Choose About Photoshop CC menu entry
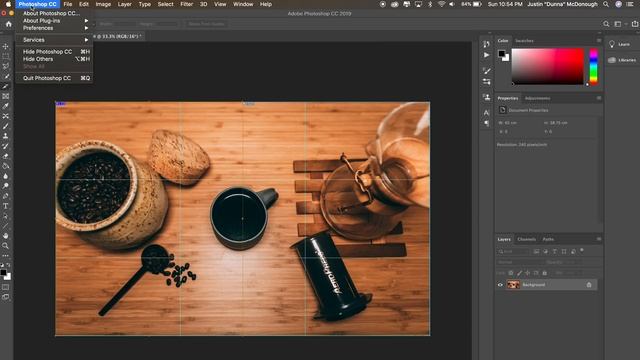Screen dimensions: 640x360 pos(54,13)
